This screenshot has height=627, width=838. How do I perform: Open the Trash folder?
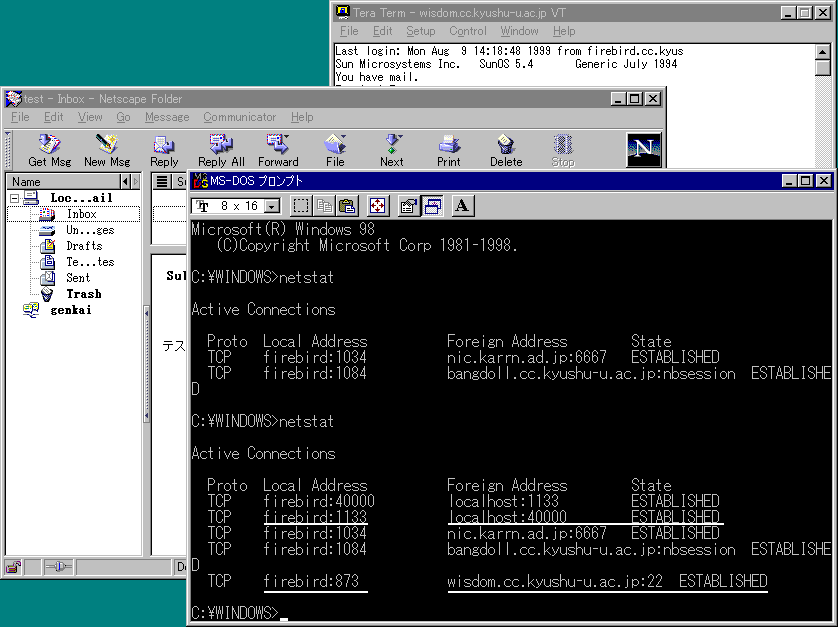click(x=84, y=294)
